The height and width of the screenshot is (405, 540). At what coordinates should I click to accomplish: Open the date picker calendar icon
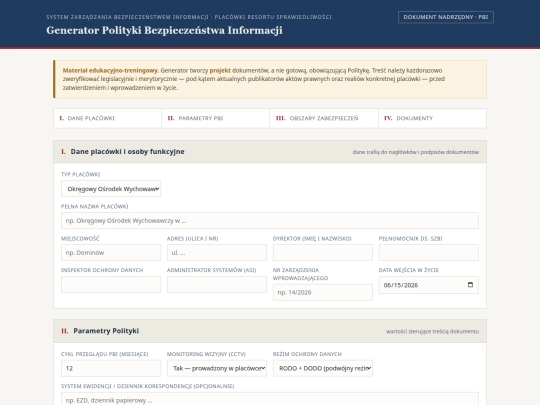470,285
